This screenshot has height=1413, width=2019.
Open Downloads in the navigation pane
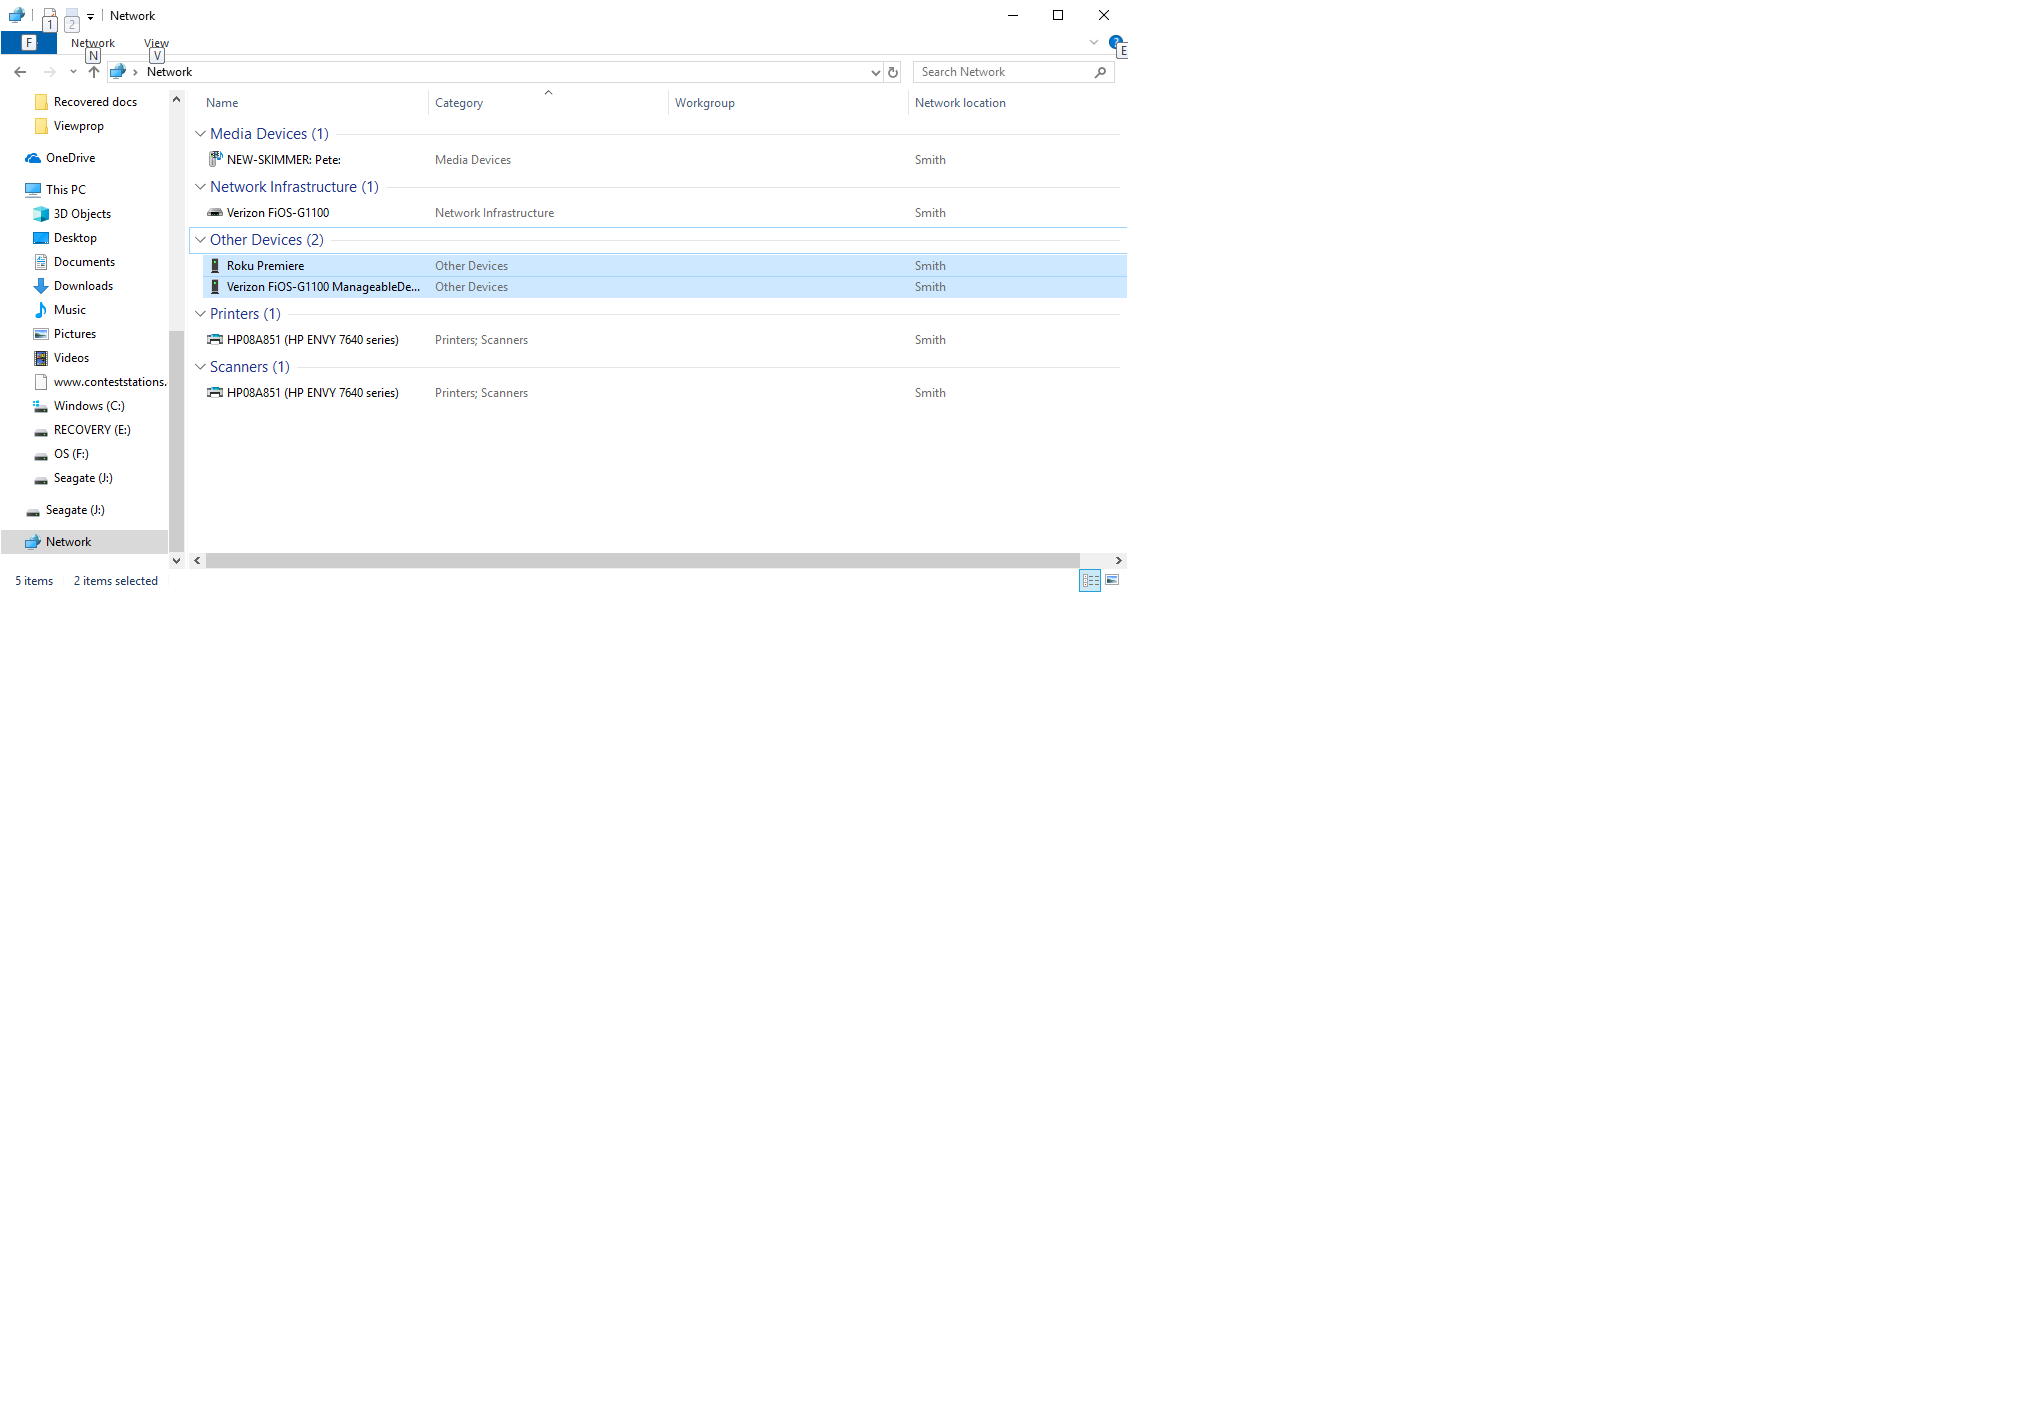83,285
